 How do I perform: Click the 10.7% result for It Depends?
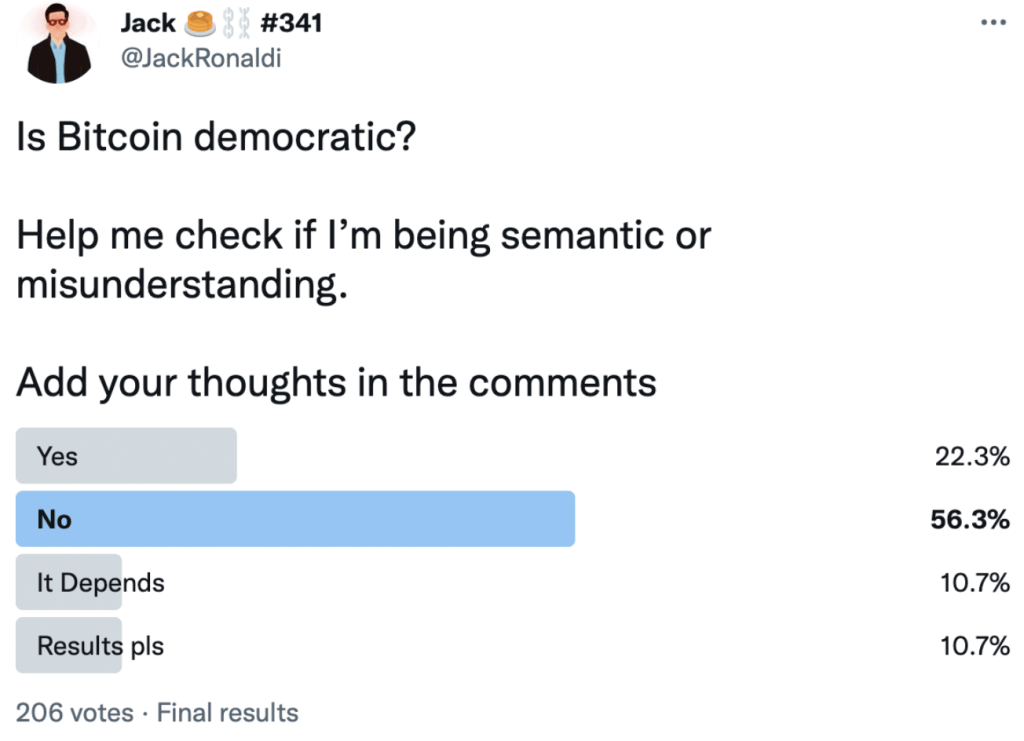pos(975,582)
